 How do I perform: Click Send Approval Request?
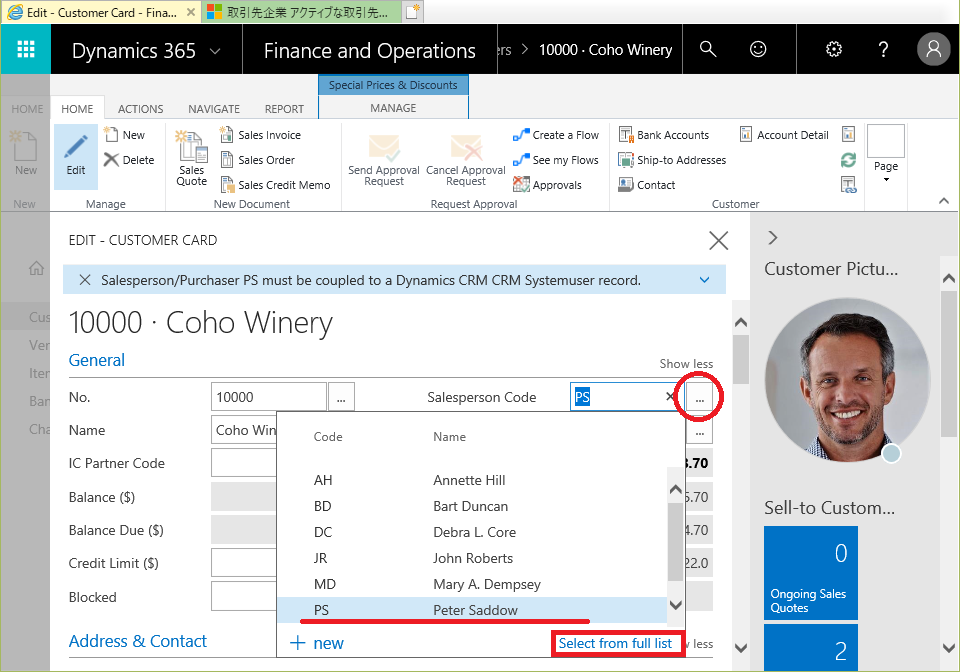pos(384,160)
